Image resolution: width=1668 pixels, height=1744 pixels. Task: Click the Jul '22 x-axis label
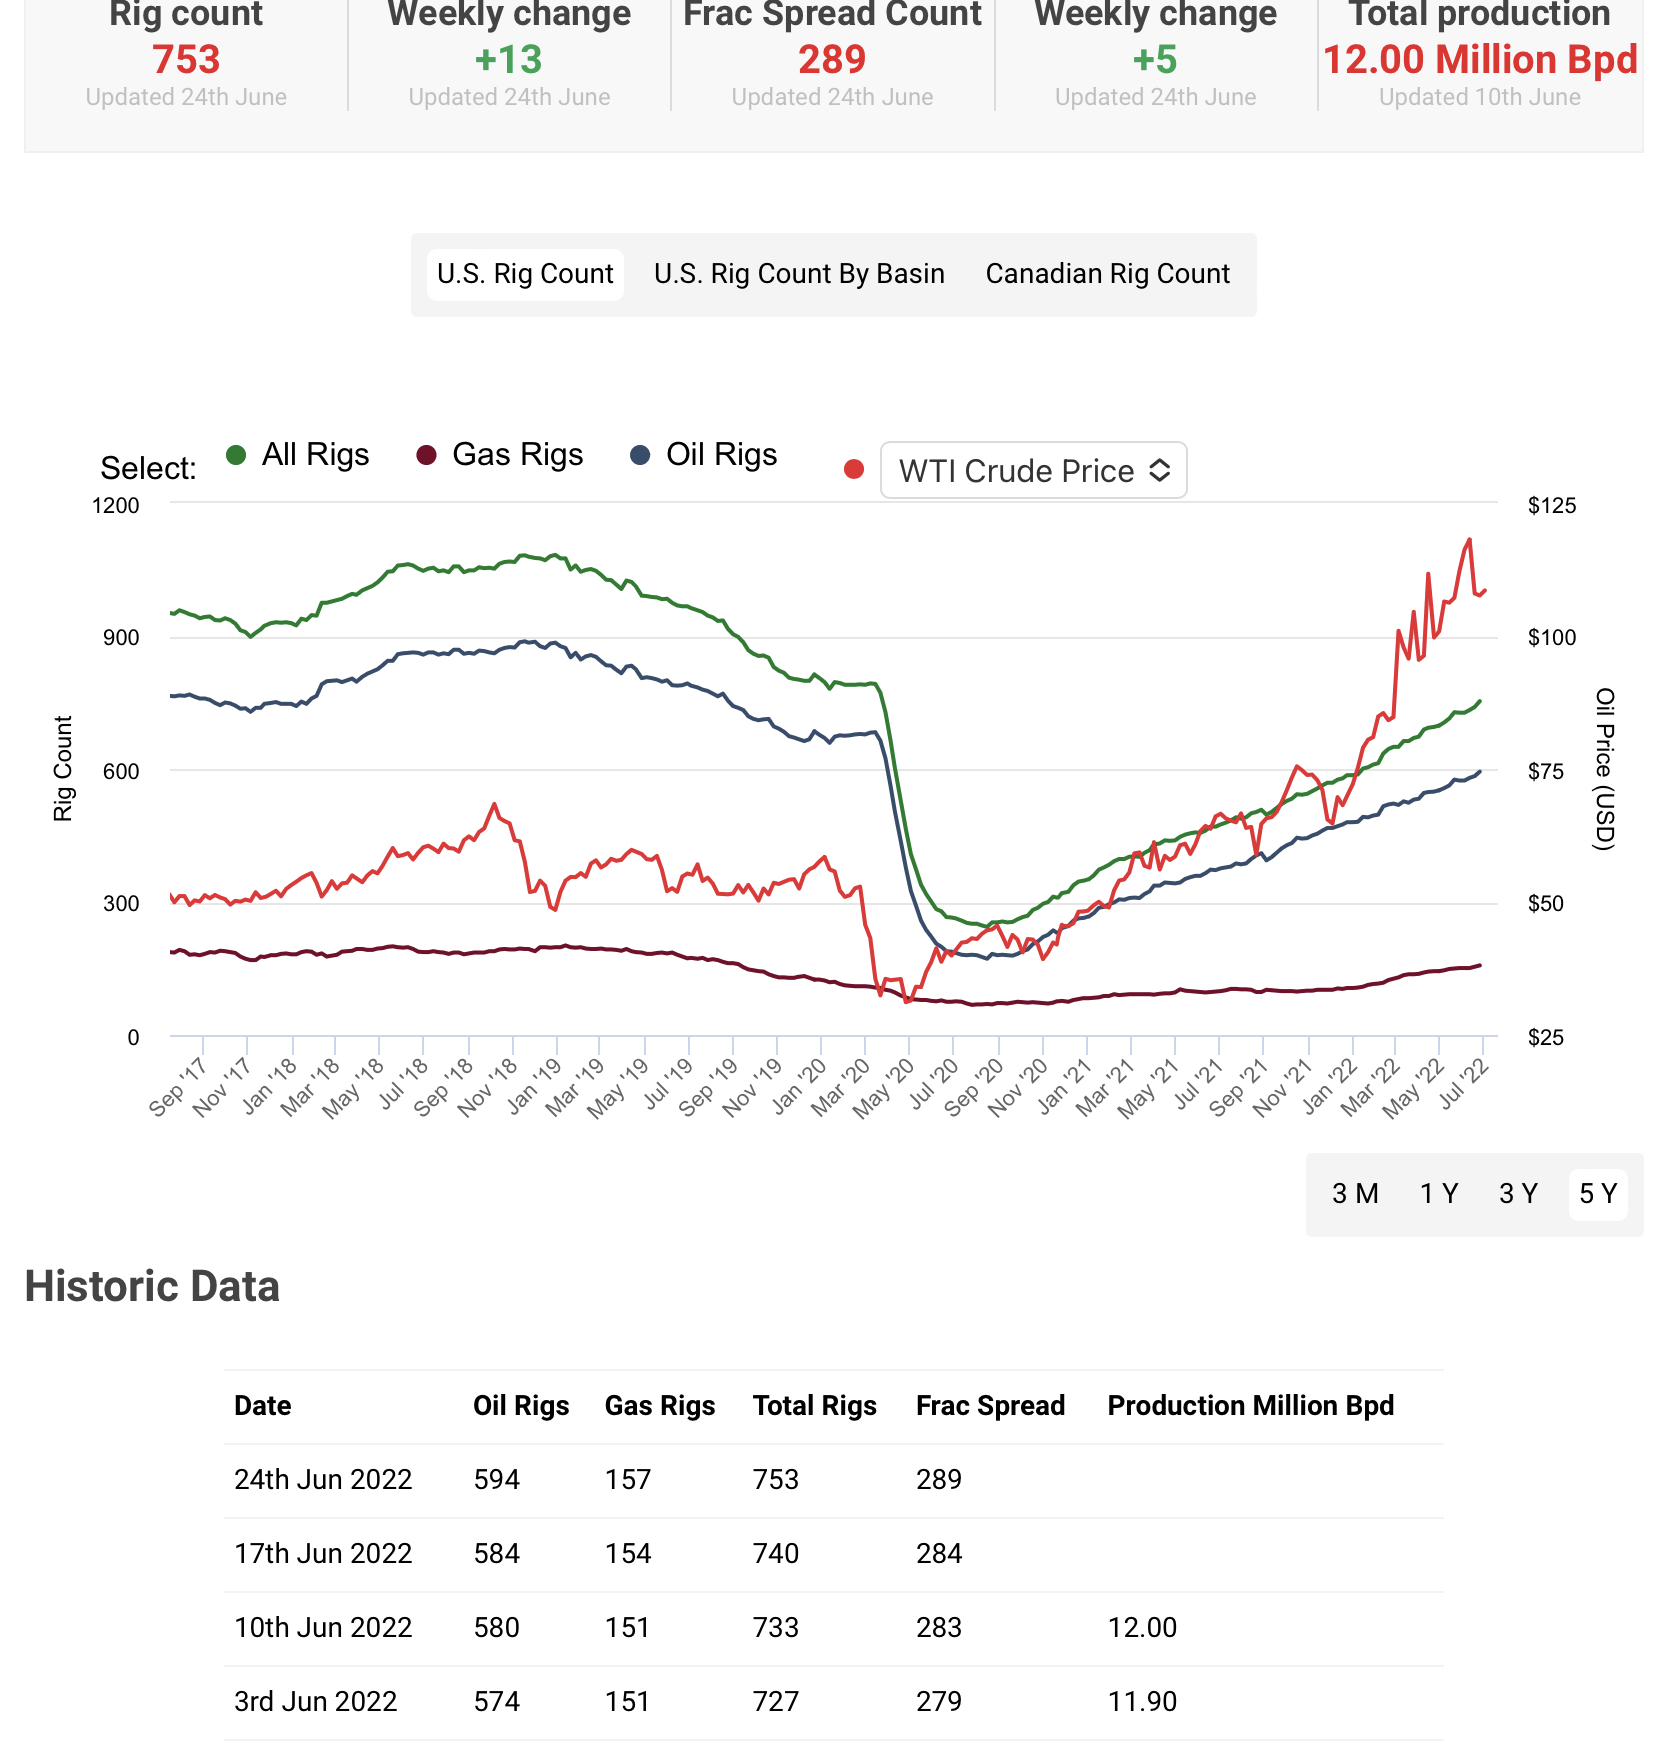click(1464, 1084)
